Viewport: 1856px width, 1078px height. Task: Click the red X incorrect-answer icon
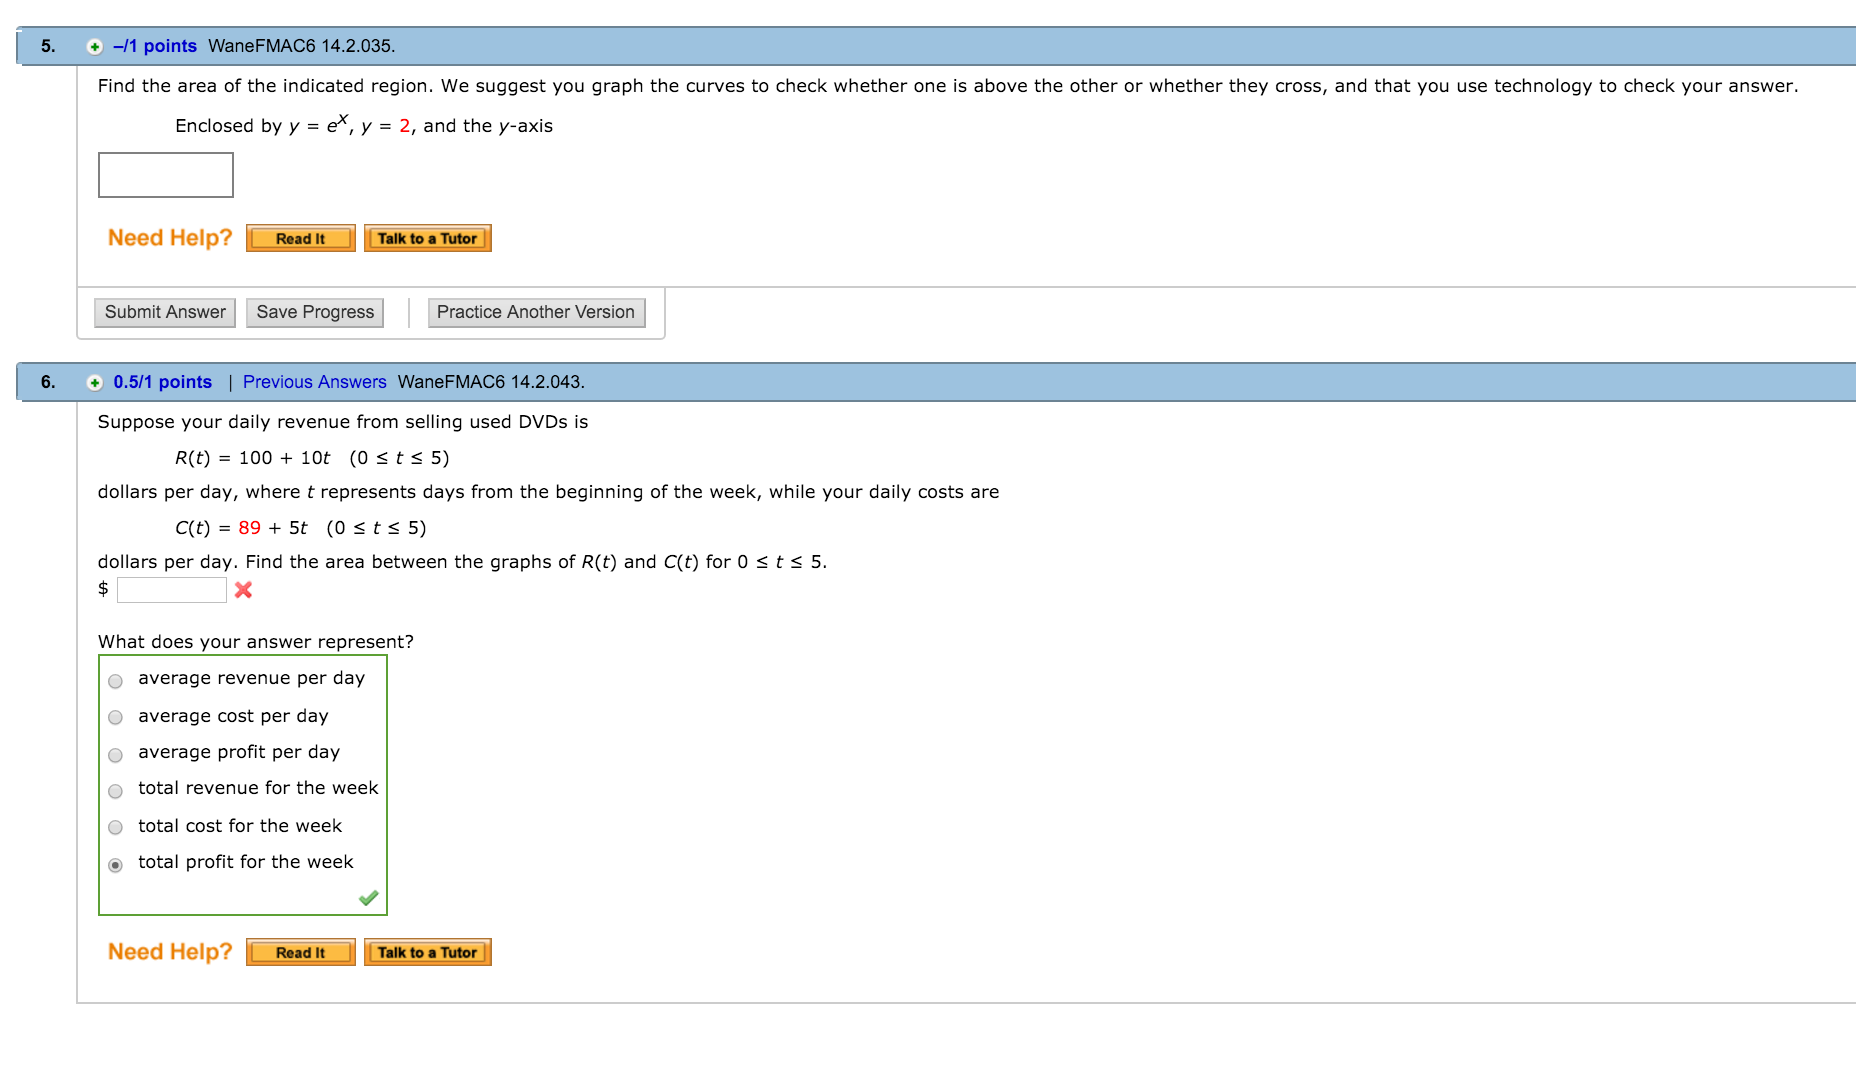(x=242, y=590)
